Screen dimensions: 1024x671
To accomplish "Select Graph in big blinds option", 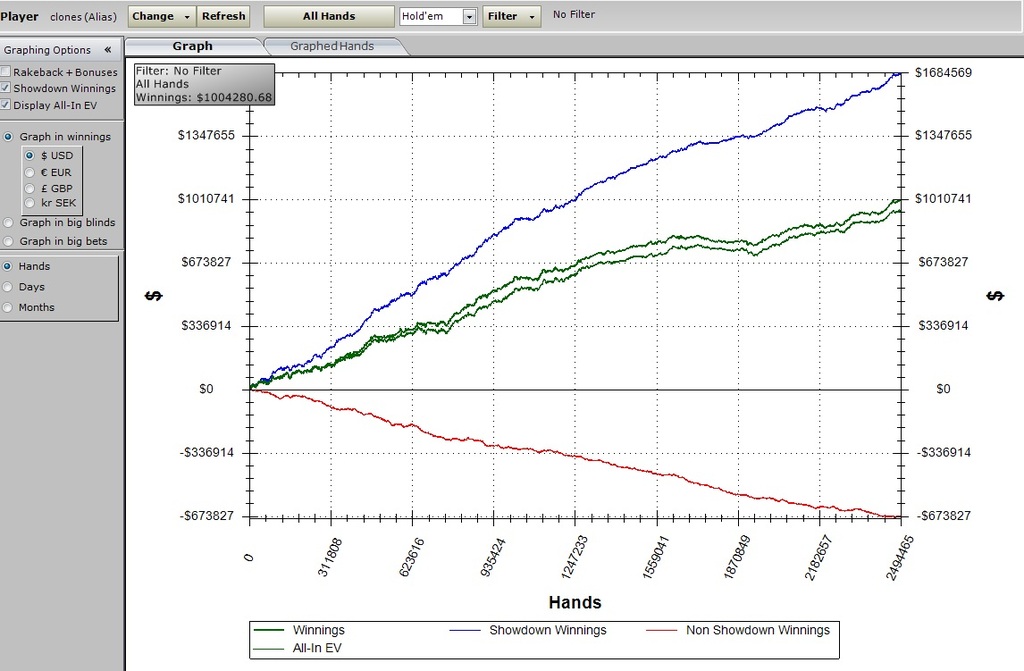I will pos(9,223).
